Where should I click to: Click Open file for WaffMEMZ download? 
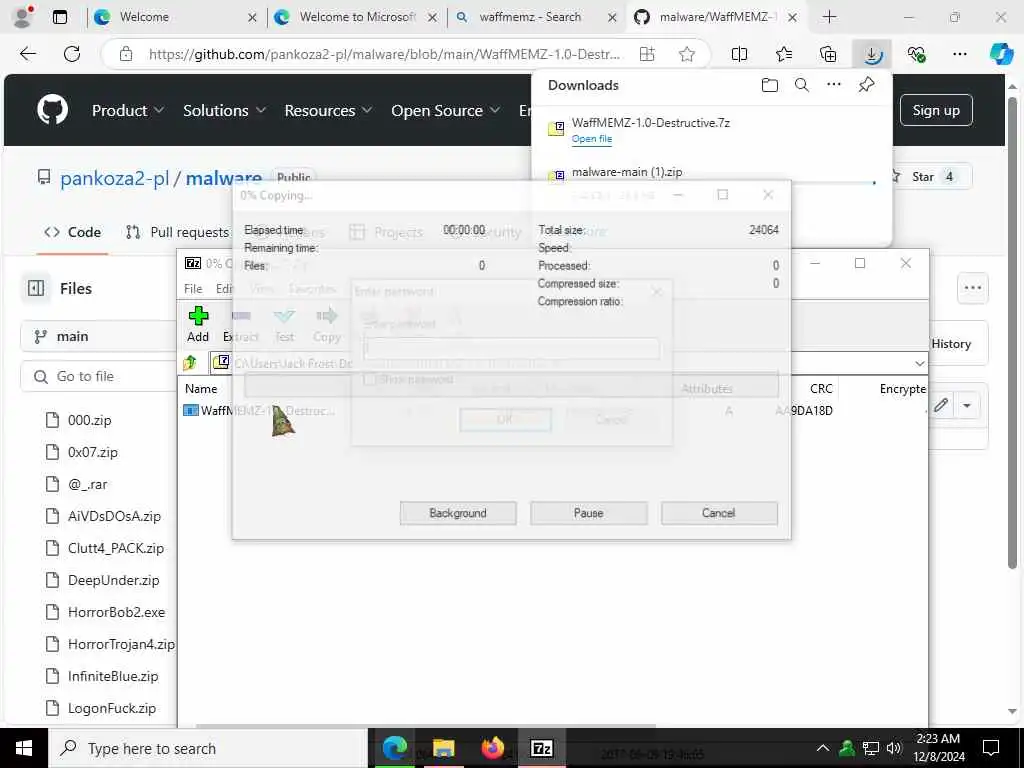pos(592,138)
